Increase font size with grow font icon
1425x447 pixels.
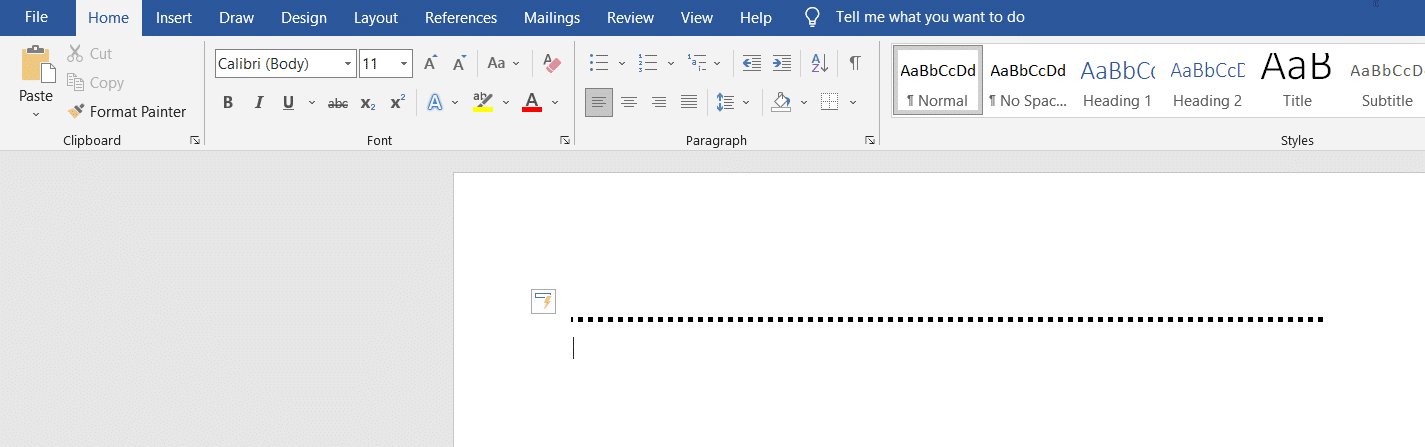[430, 63]
